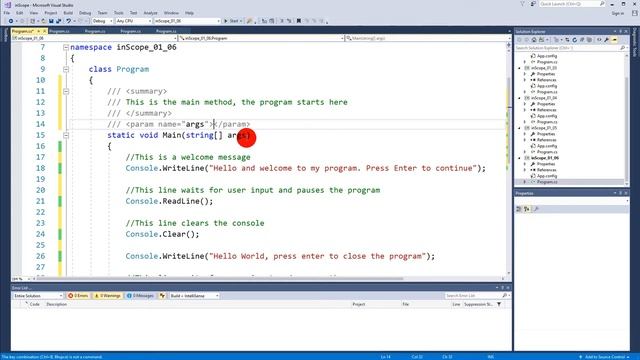Click the Error List filter funnel icon
The image size is (640, 360).
(x=499, y=304)
